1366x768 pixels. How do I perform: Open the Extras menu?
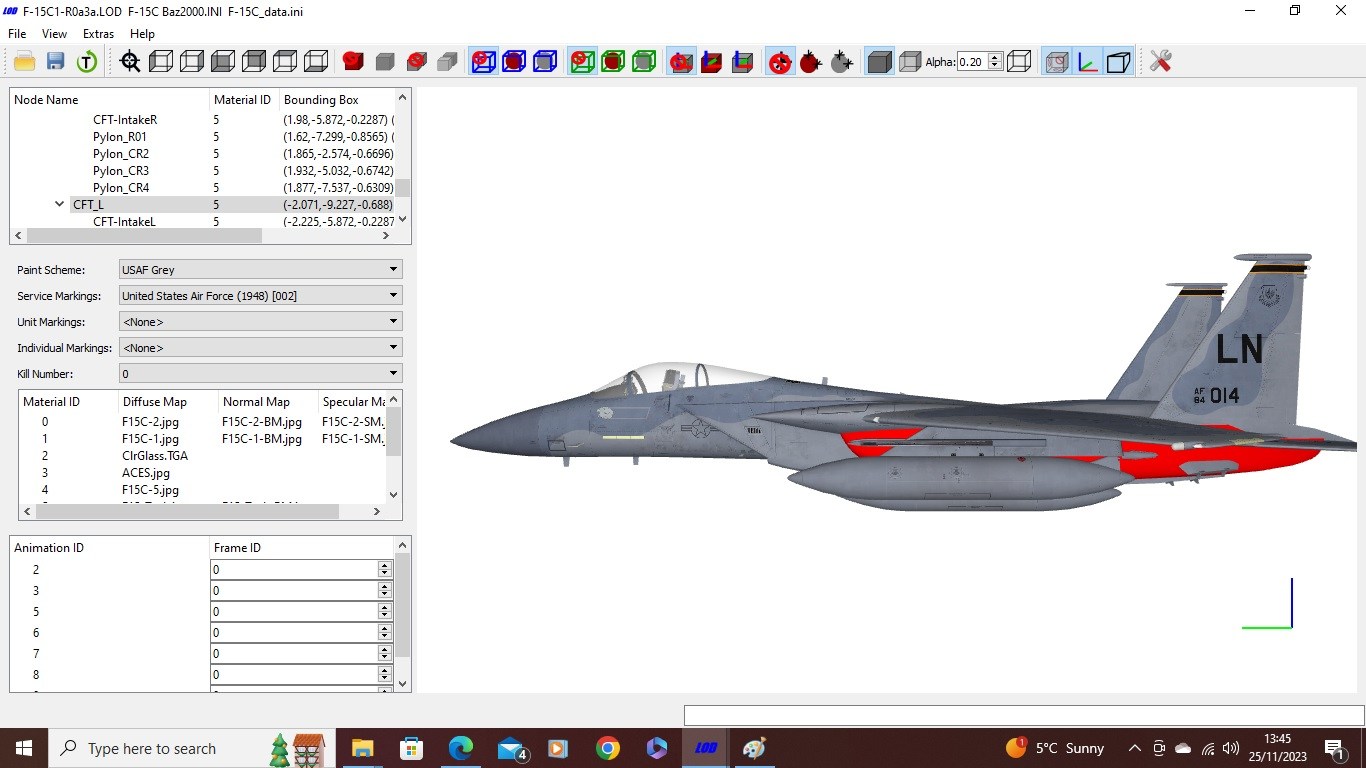pyautogui.click(x=98, y=34)
